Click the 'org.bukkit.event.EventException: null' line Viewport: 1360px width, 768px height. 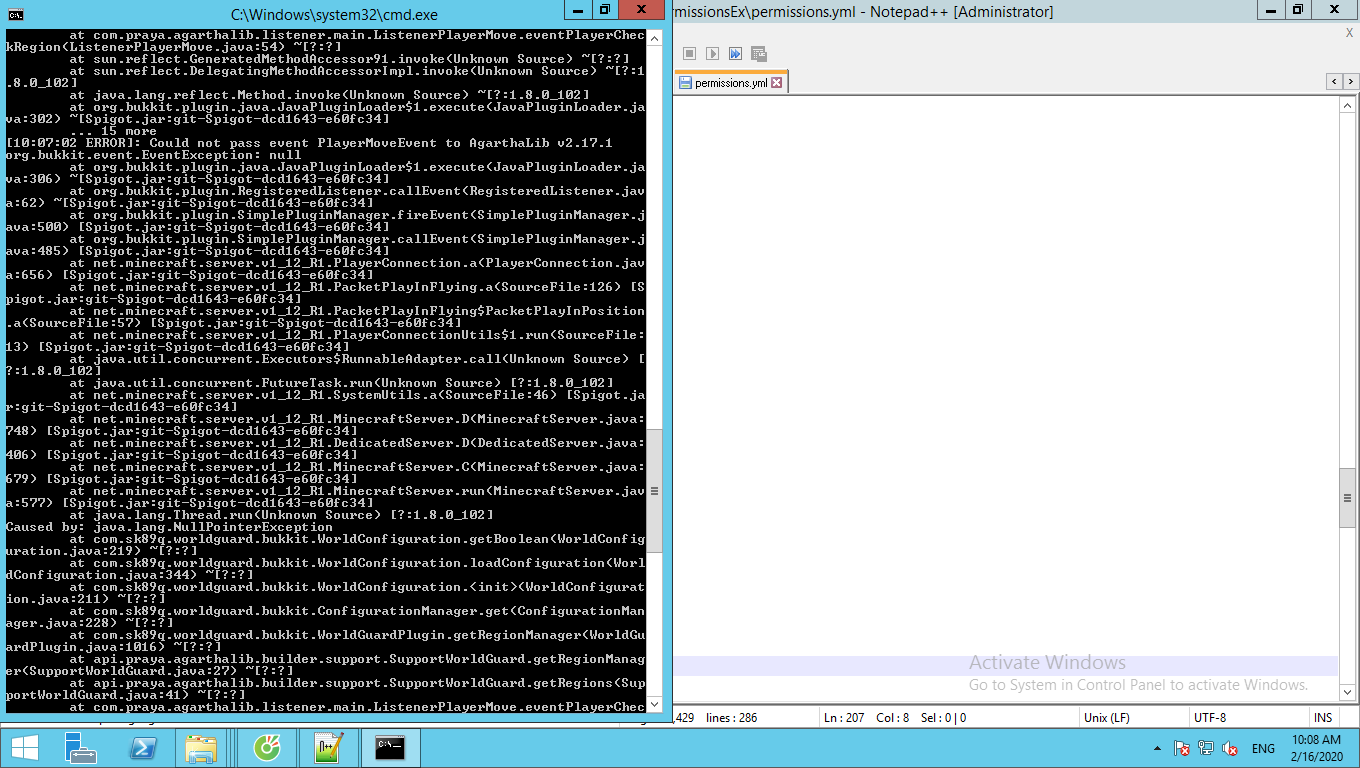pyautogui.click(x=154, y=155)
